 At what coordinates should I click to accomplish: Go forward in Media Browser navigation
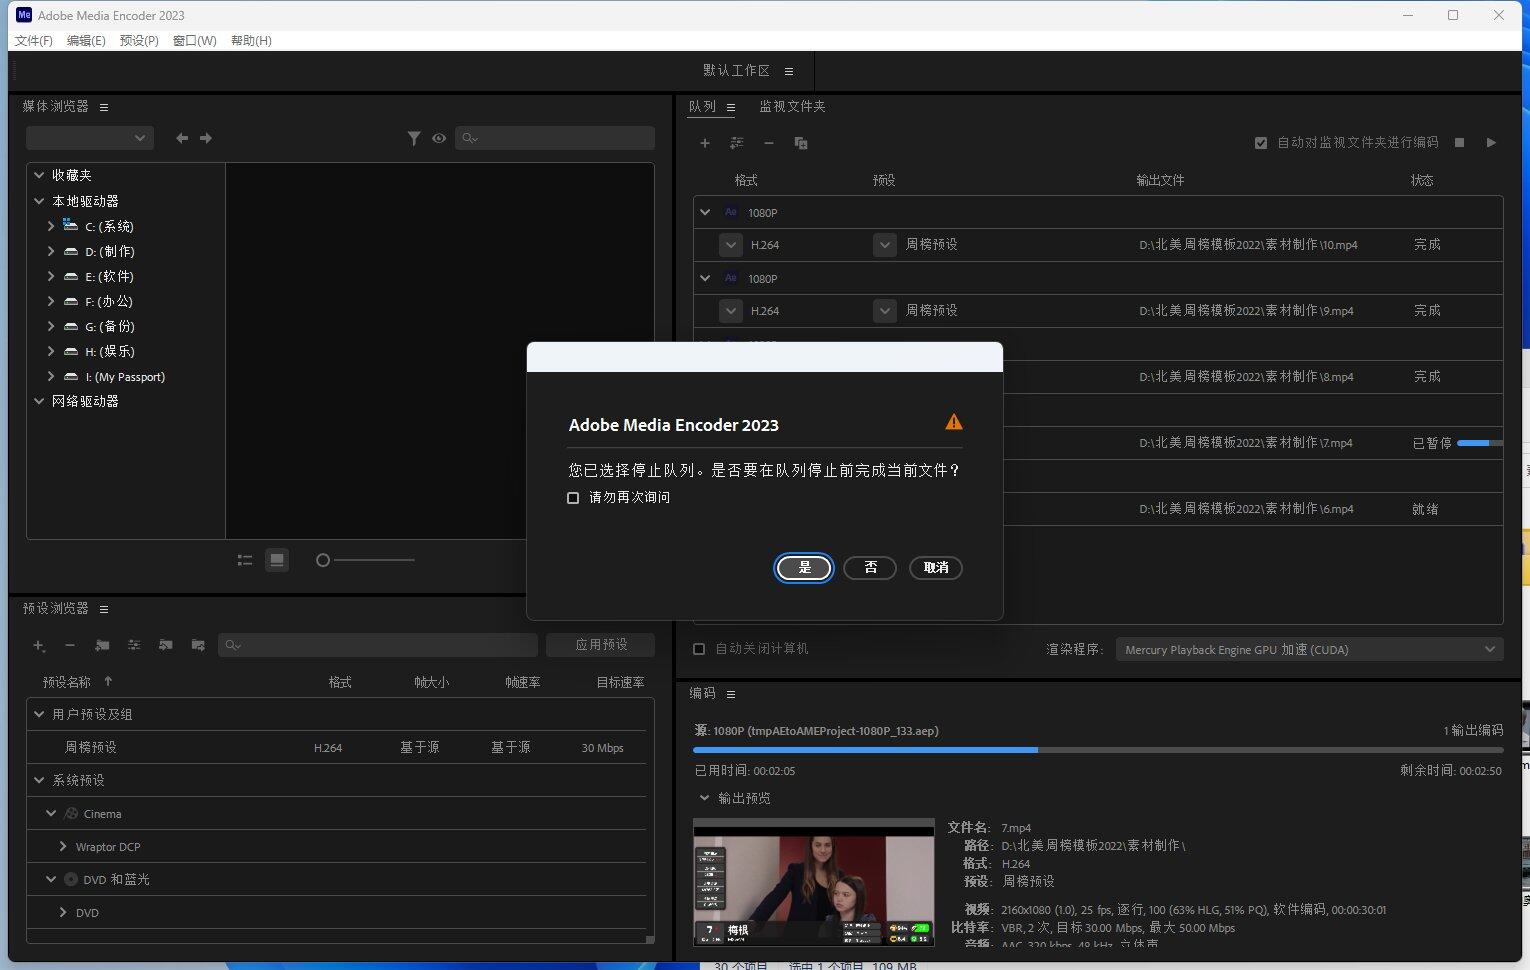coord(206,138)
